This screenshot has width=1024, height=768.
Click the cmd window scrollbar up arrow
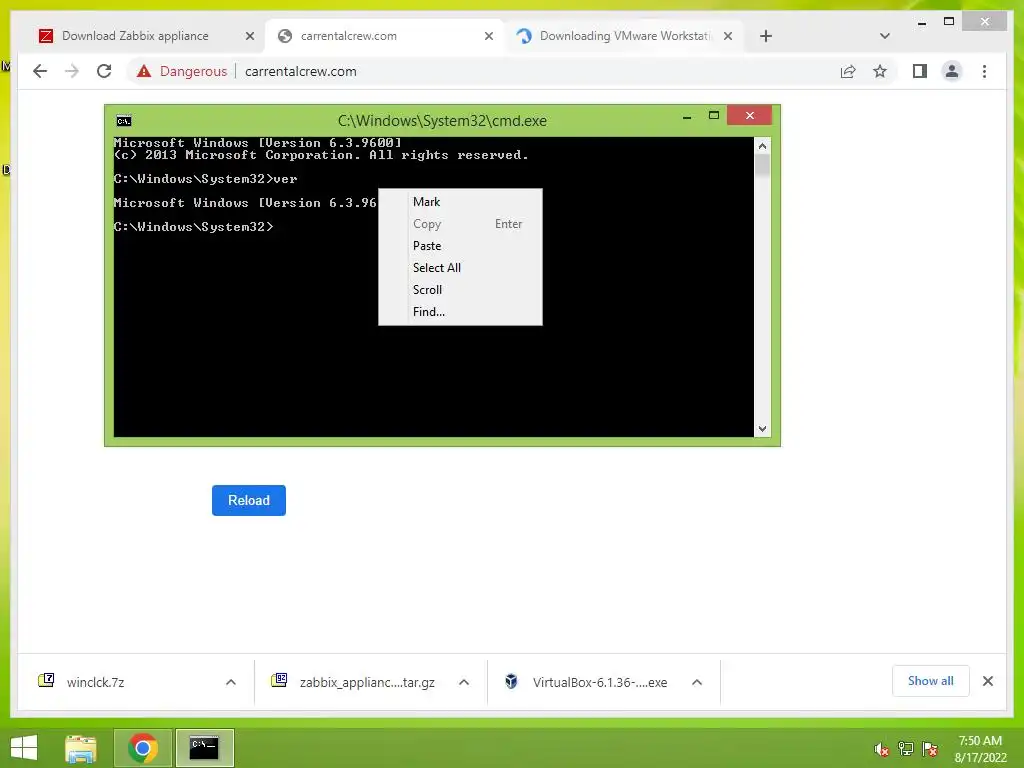point(762,146)
